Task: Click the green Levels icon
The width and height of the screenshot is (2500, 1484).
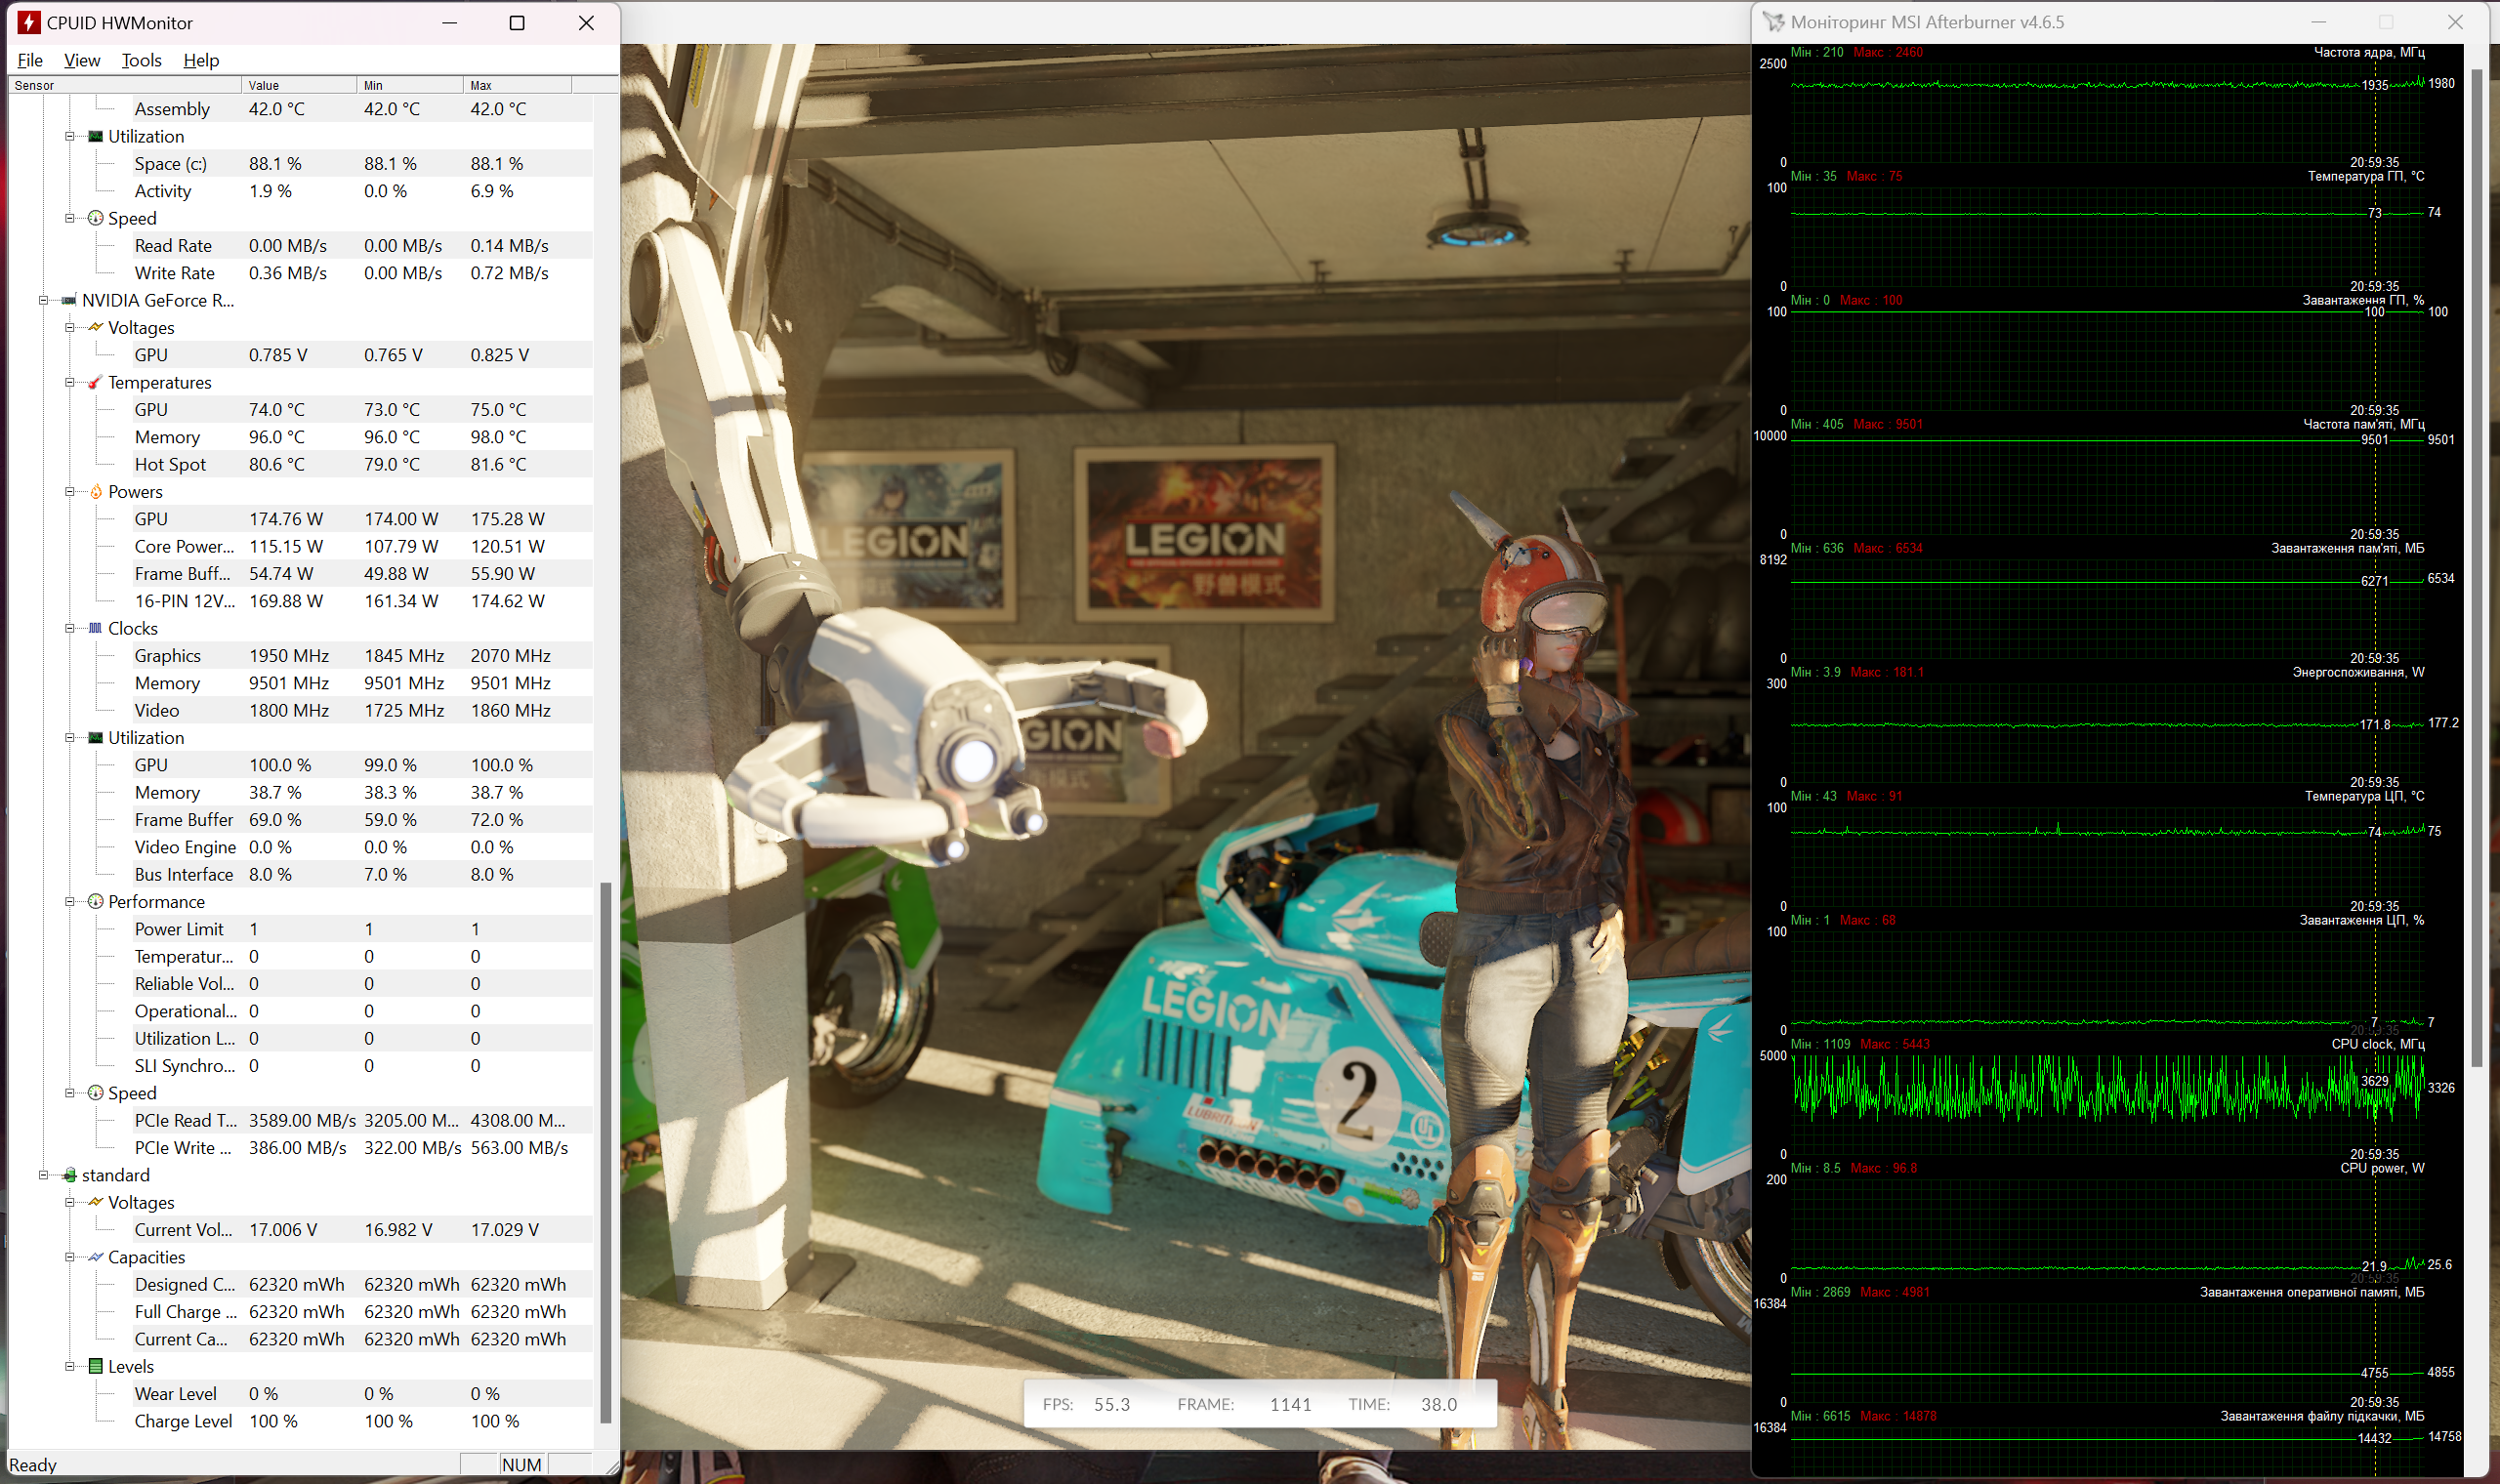Action: pos(96,1366)
